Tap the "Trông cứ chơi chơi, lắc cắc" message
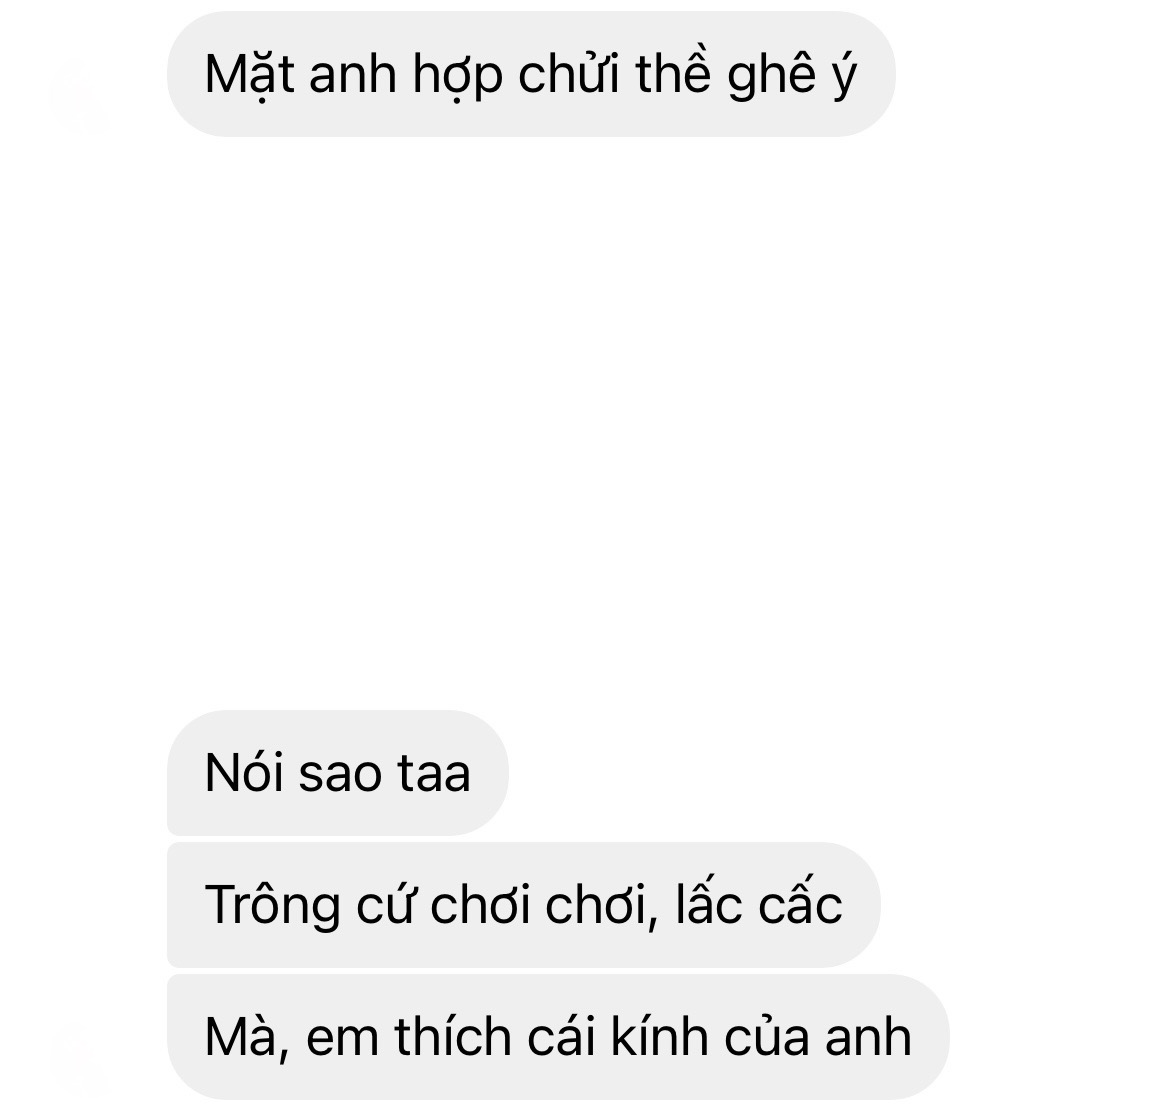Screen dimensions: 1169x1115 [x=523, y=905]
